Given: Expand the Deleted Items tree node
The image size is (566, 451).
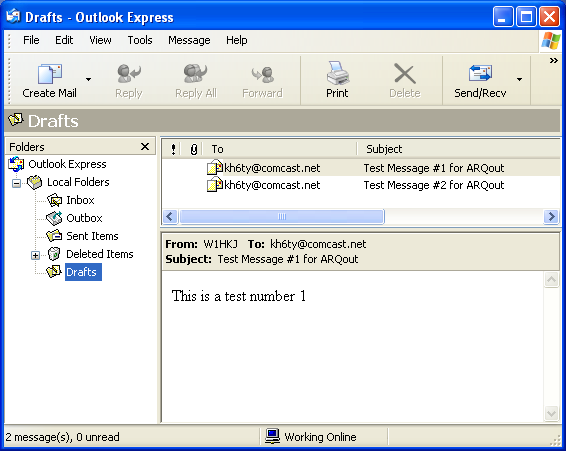Looking at the screenshot, I should coord(35,255).
